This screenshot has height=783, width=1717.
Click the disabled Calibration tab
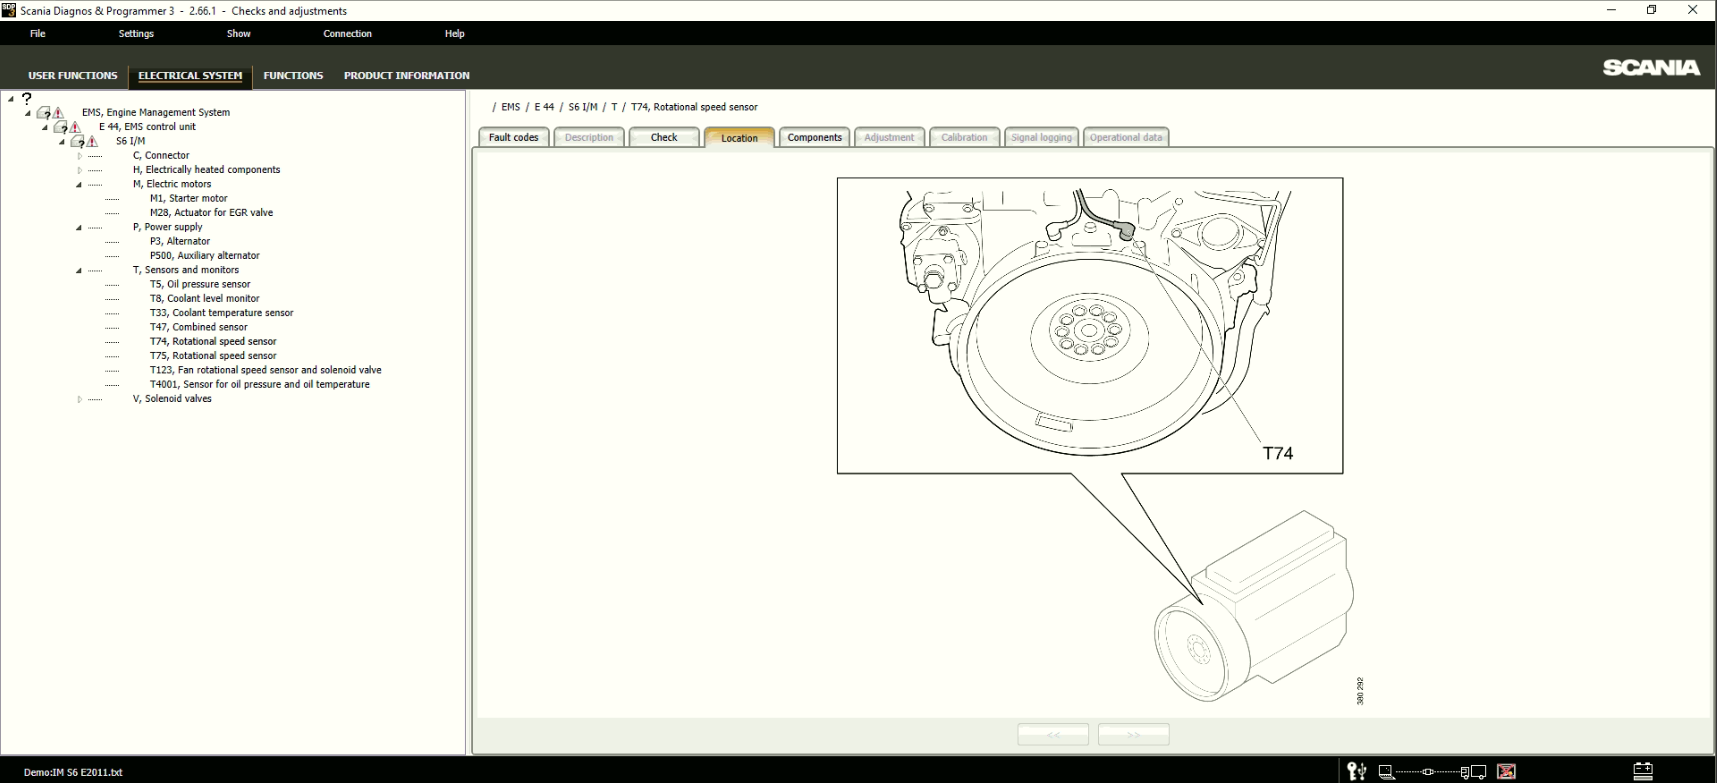click(x=964, y=137)
